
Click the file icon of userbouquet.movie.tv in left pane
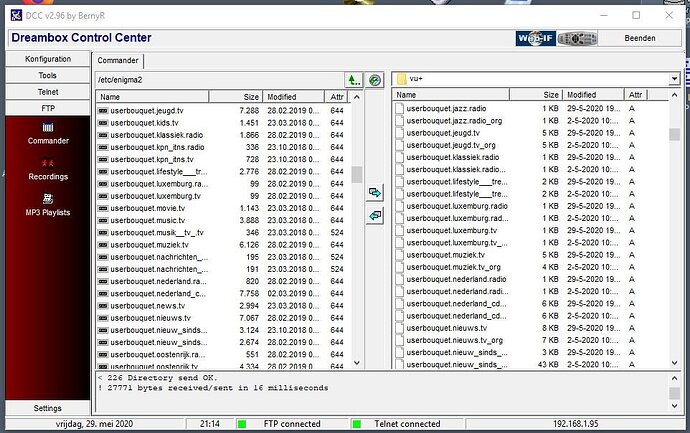click(103, 208)
